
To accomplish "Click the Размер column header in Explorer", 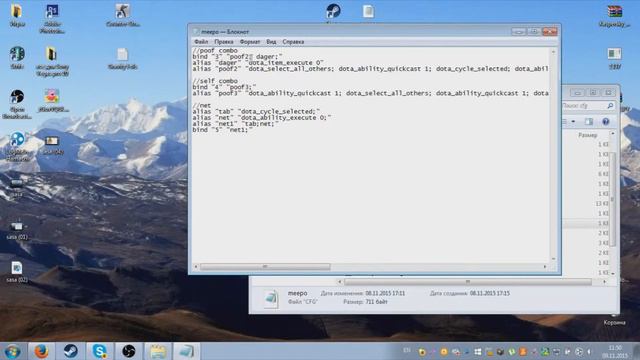I will click(x=587, y=135).
